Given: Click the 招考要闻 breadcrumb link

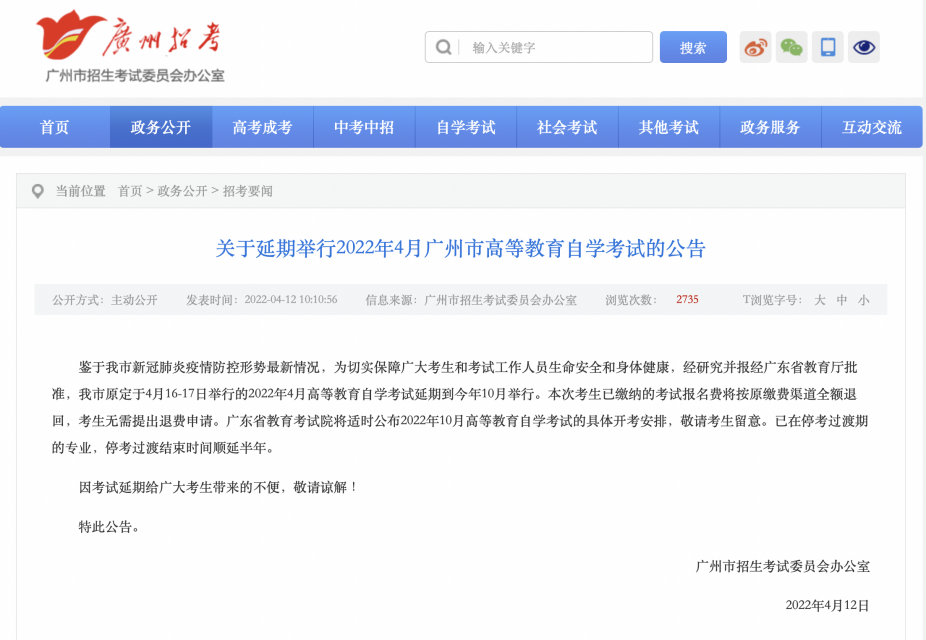Looking at the screenshot, I should click(x=248, y=191).
